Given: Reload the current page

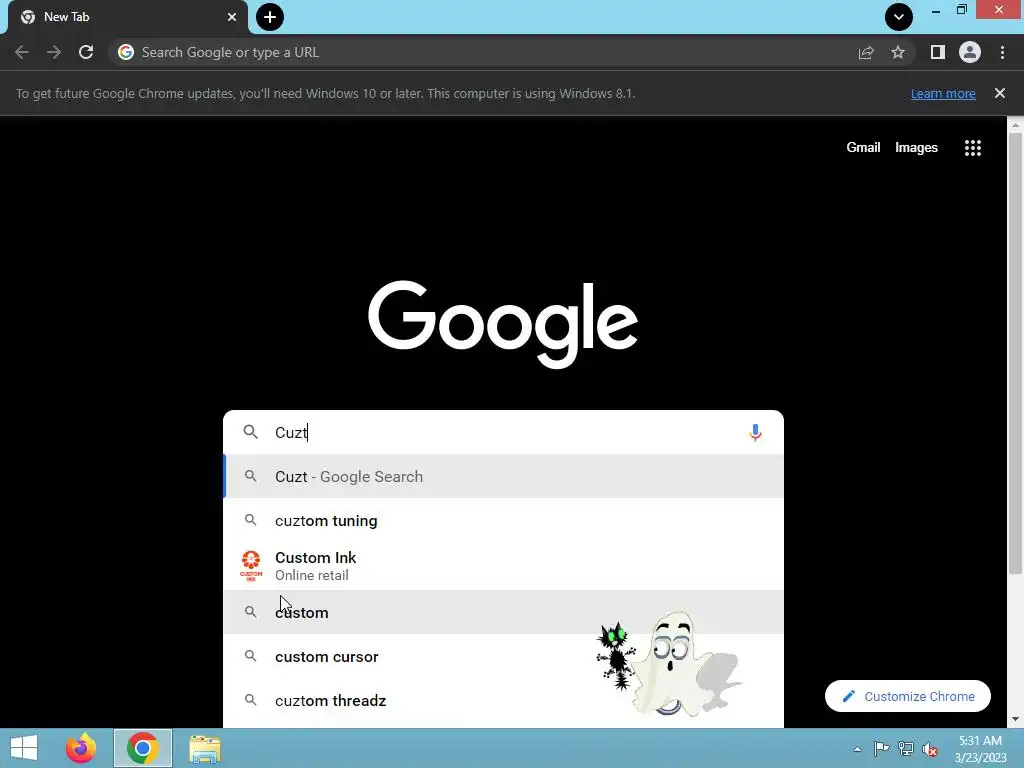Looking at the screenshot, I should point(86,52).
